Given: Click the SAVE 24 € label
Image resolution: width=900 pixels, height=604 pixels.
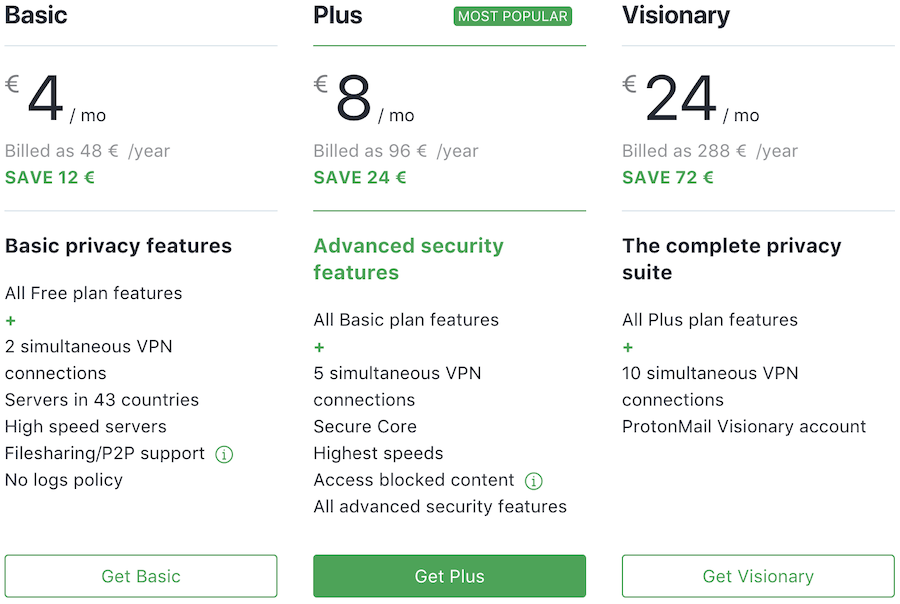Looking at the screenshot, I should pos(360,177).
